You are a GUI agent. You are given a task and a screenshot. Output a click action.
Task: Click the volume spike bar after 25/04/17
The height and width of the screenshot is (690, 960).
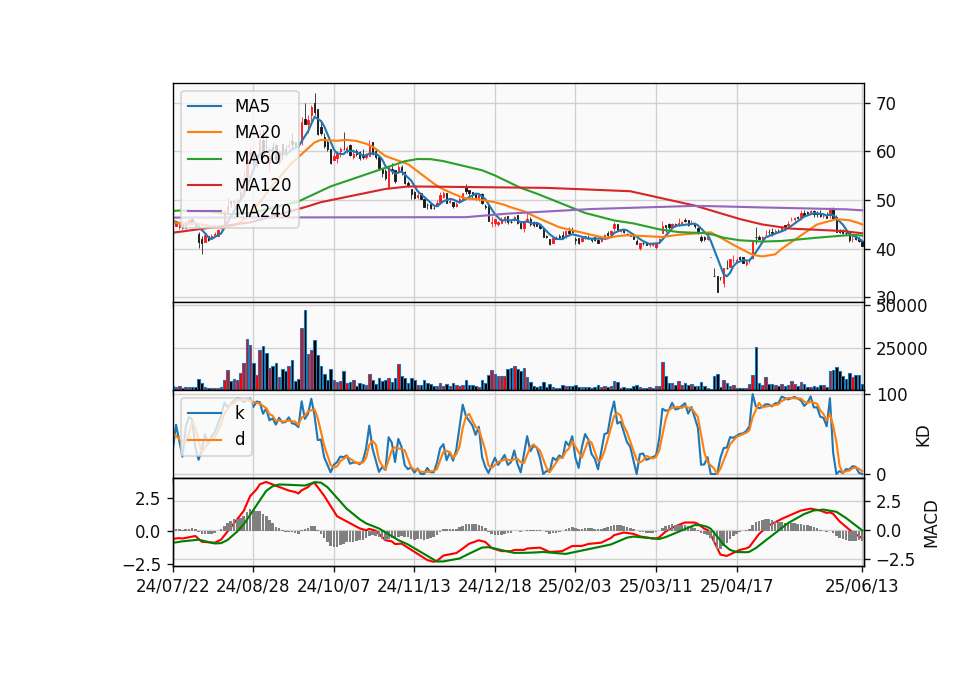pyautogui.click(x=756, y=369)
